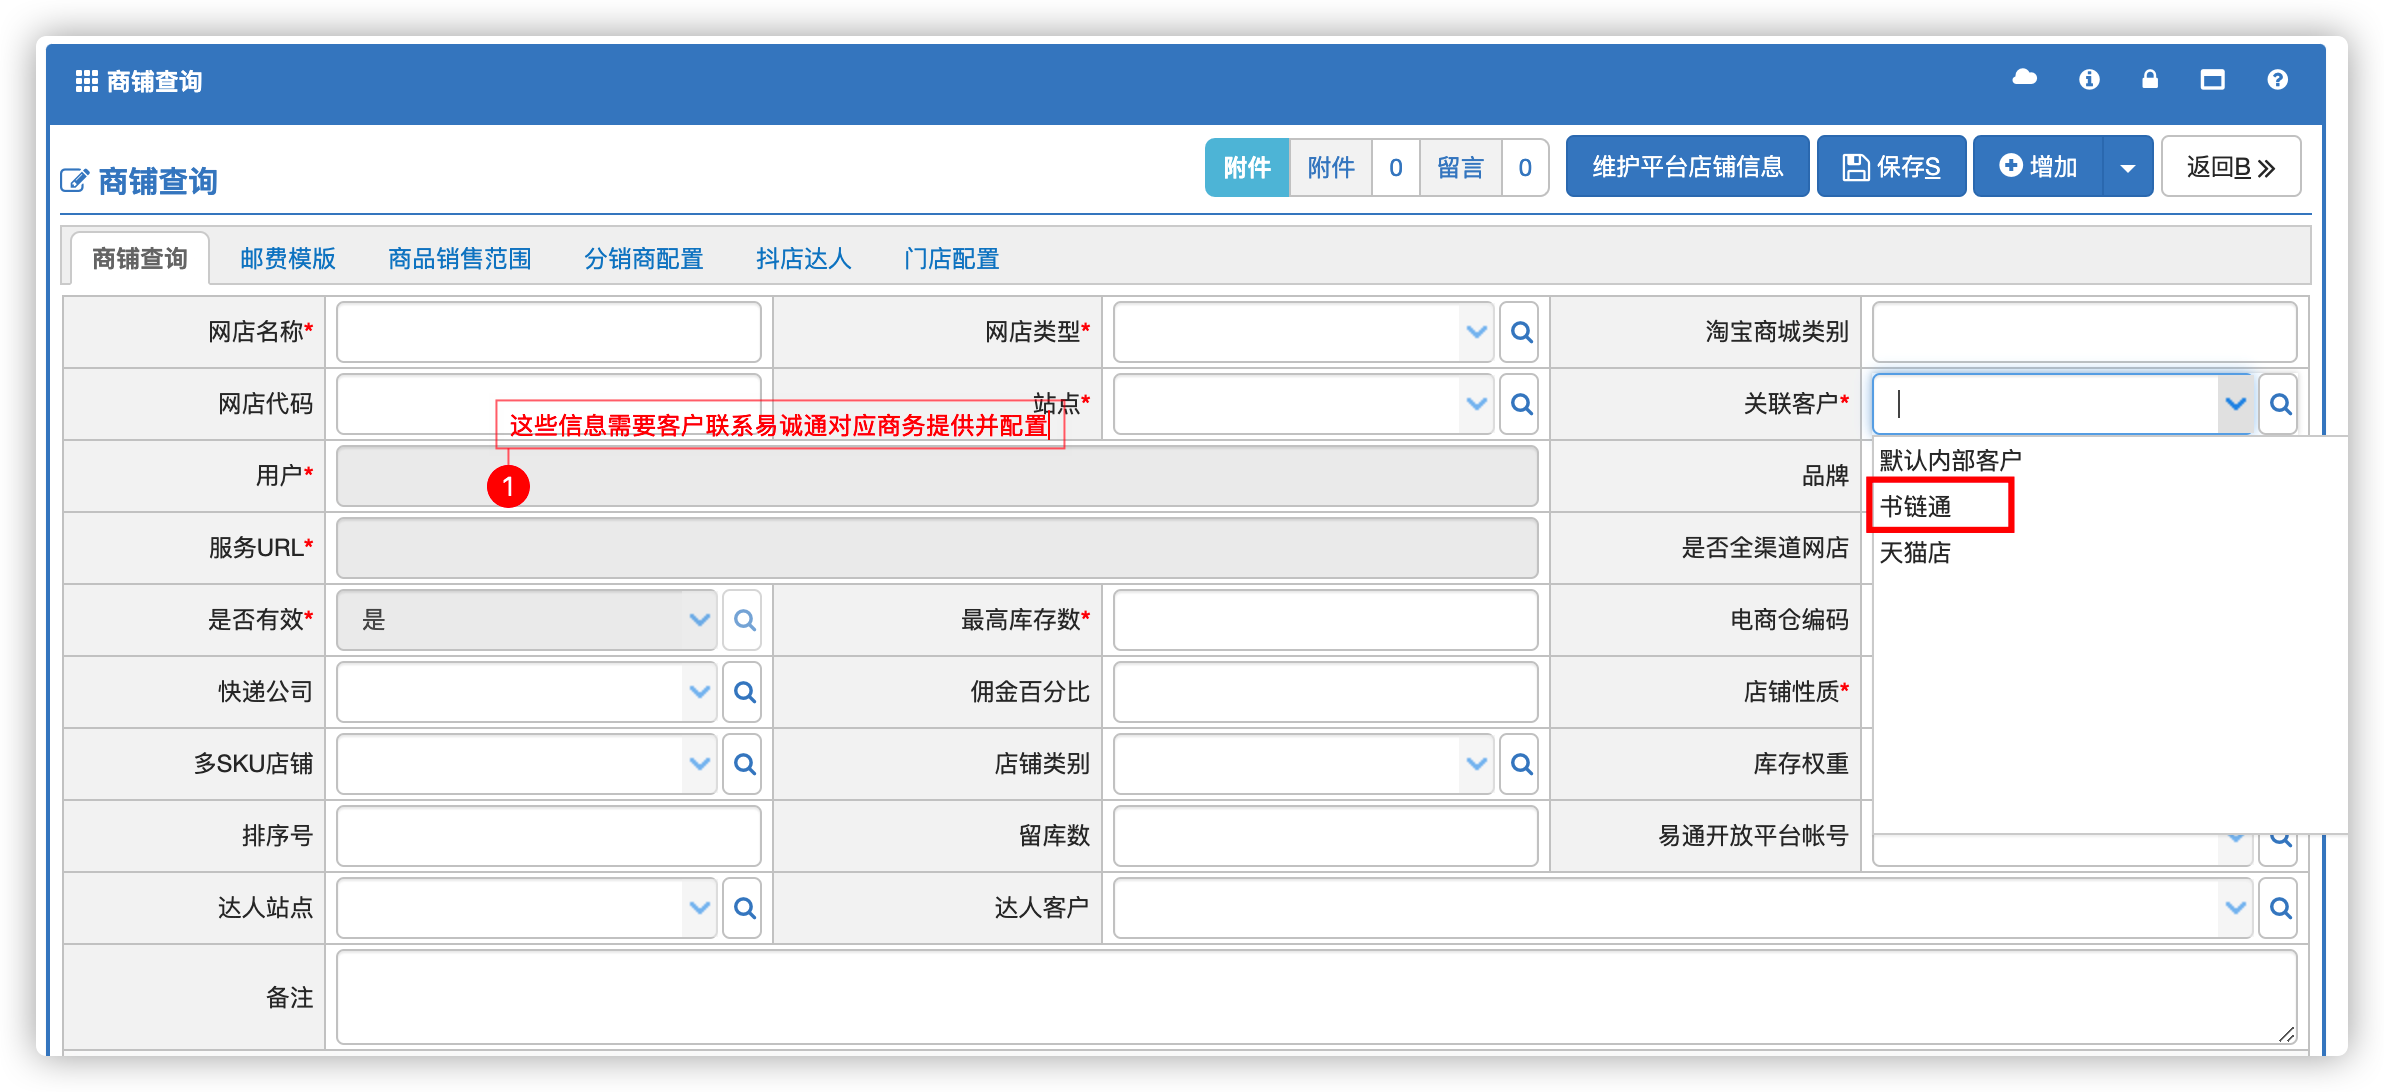
Task: Open the 商品销售范围 tab
Action: 459,259
